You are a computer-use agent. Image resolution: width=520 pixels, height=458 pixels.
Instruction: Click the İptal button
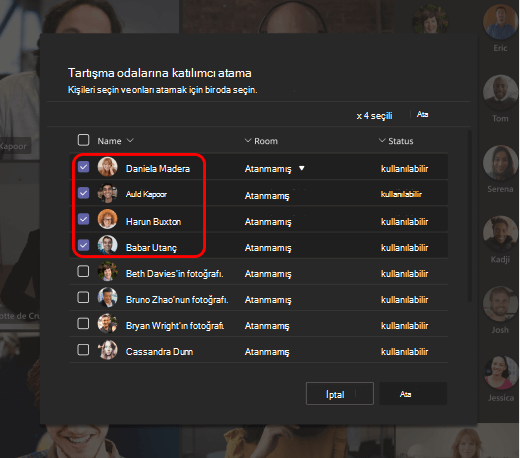pyautogui.click(x=340, y=394)
